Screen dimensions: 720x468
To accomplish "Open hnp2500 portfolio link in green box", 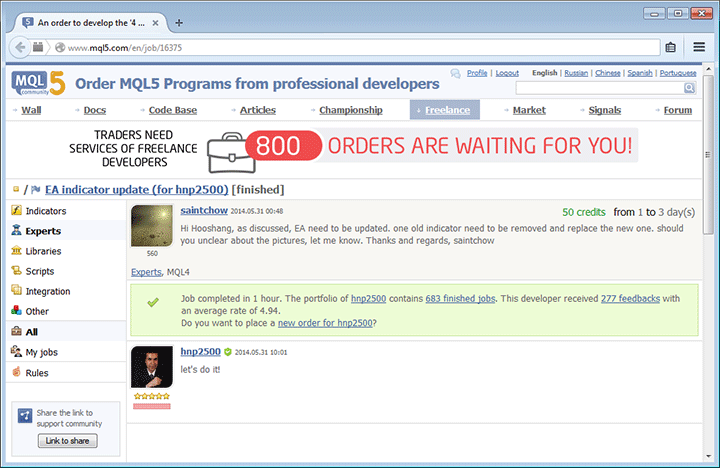I will pos(368,299).
